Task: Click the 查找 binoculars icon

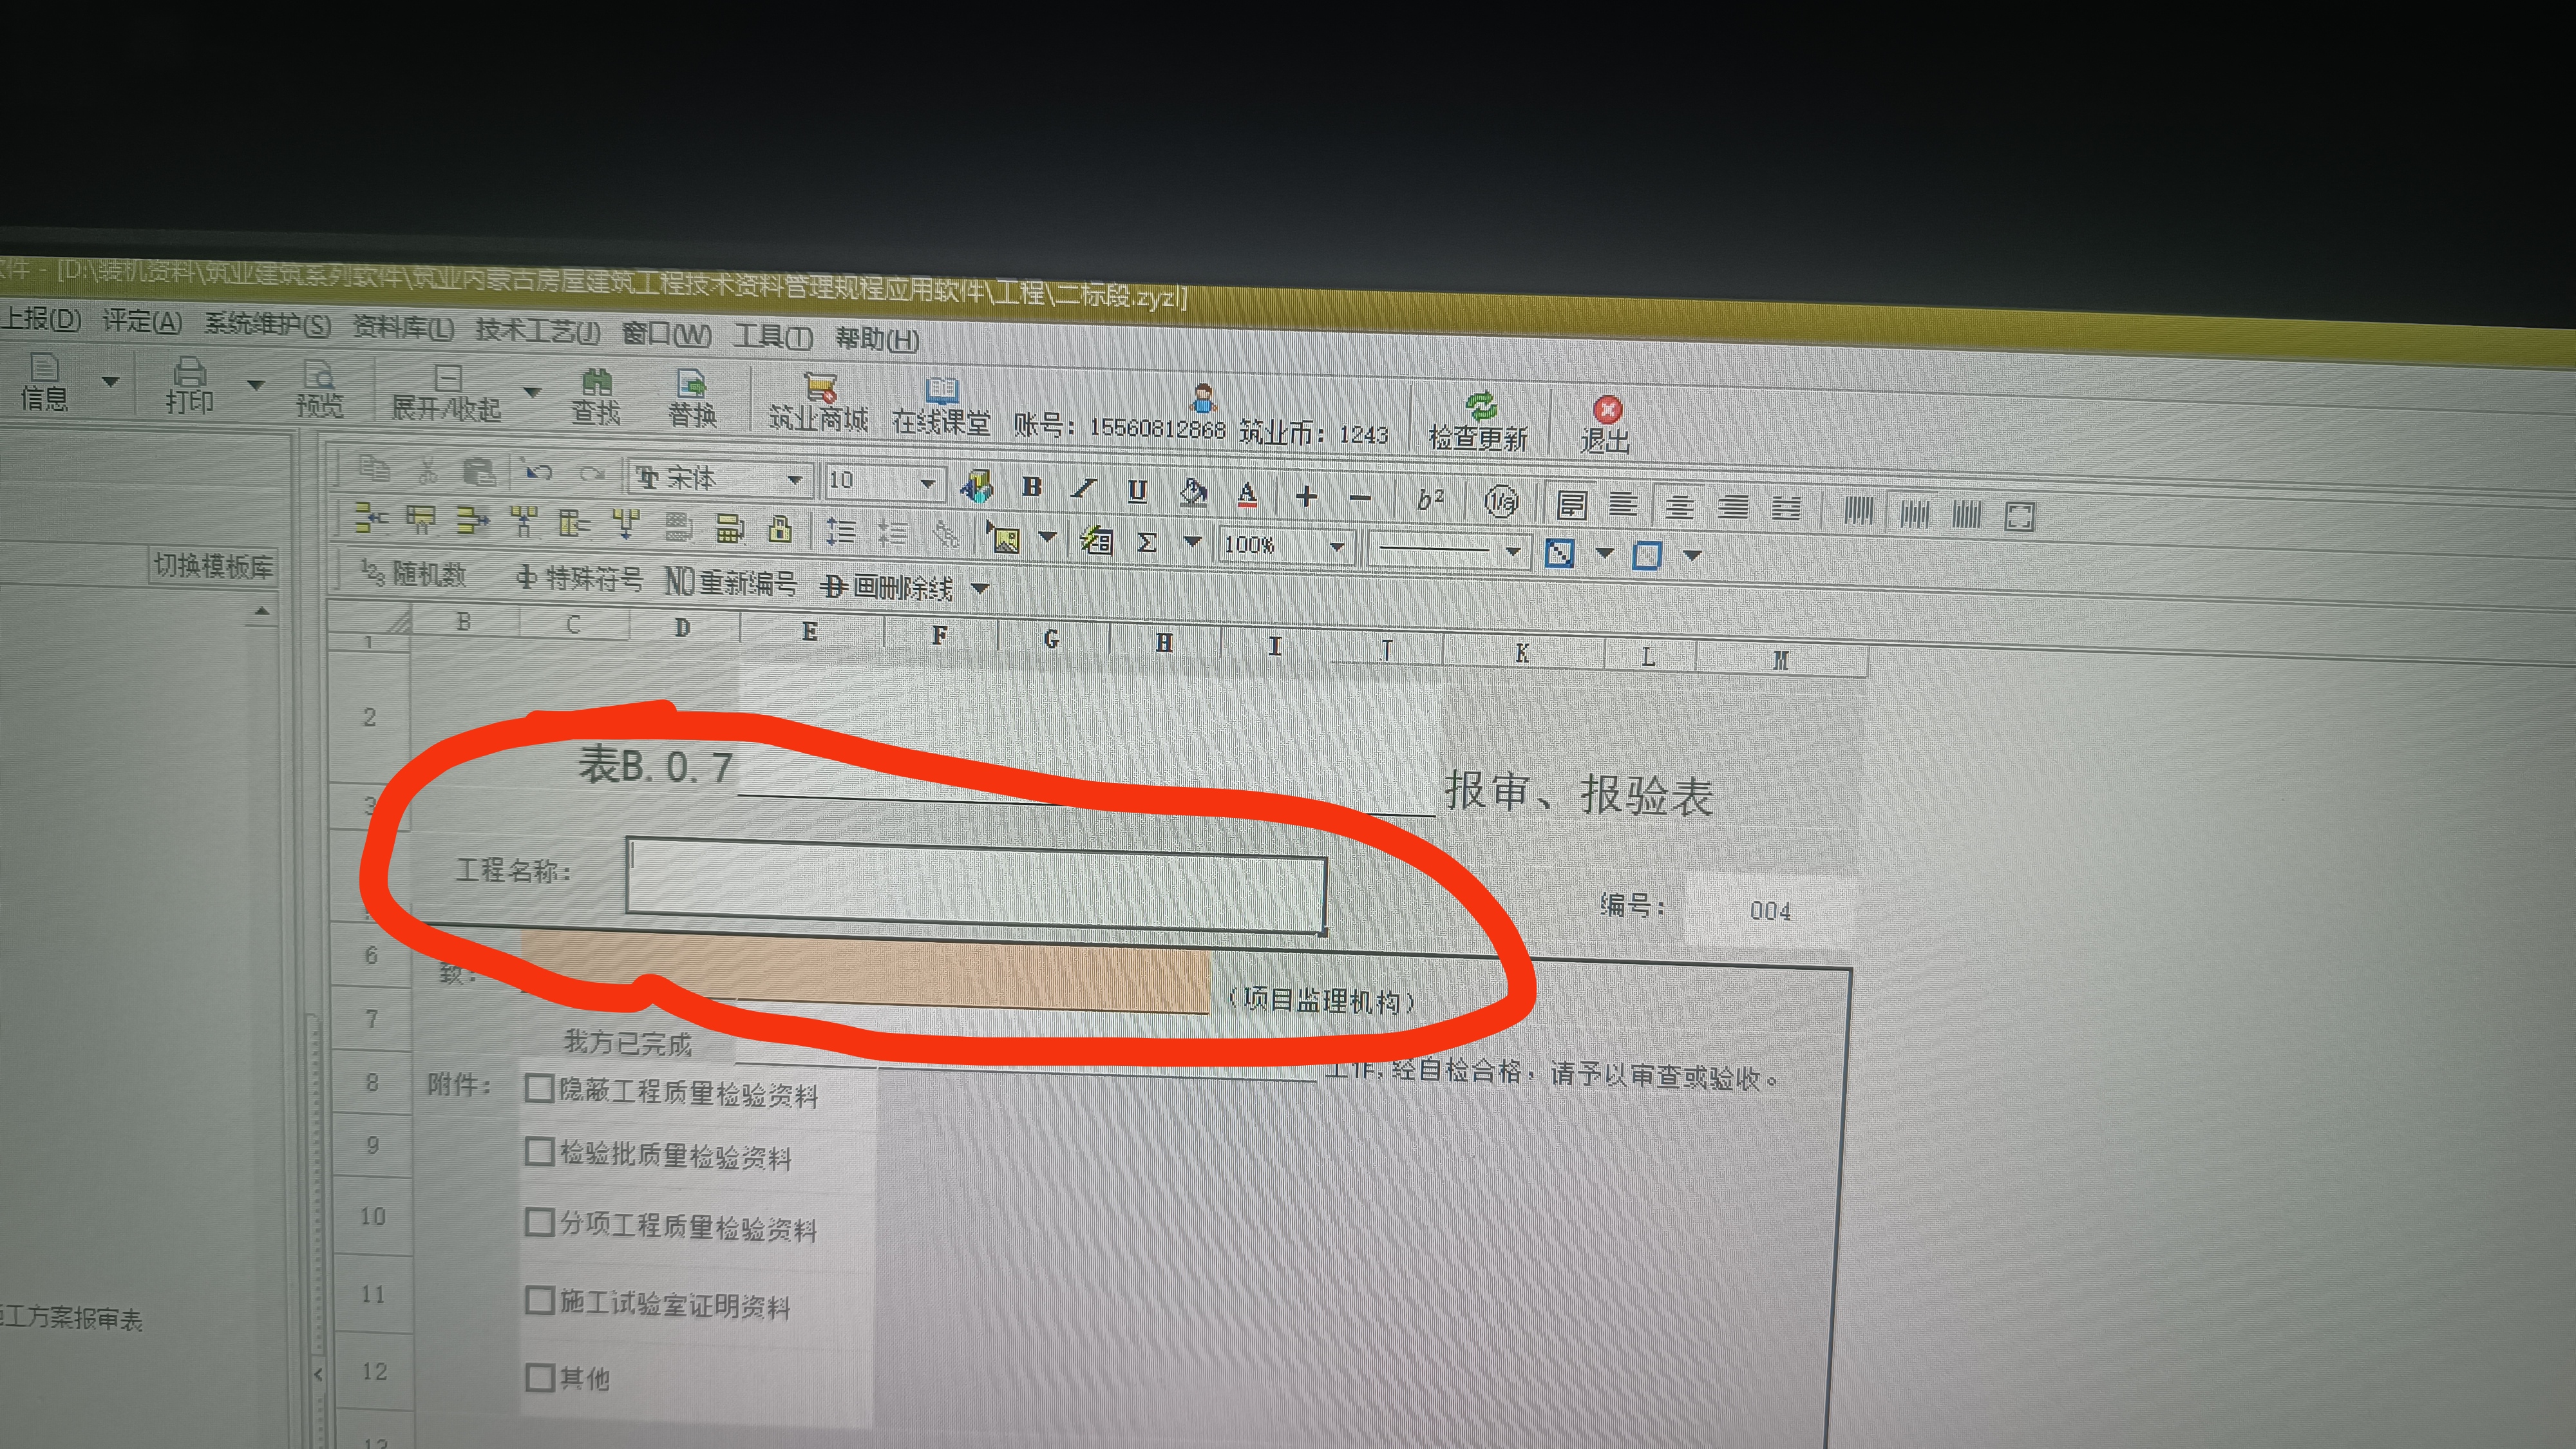Action: point(596,382)
